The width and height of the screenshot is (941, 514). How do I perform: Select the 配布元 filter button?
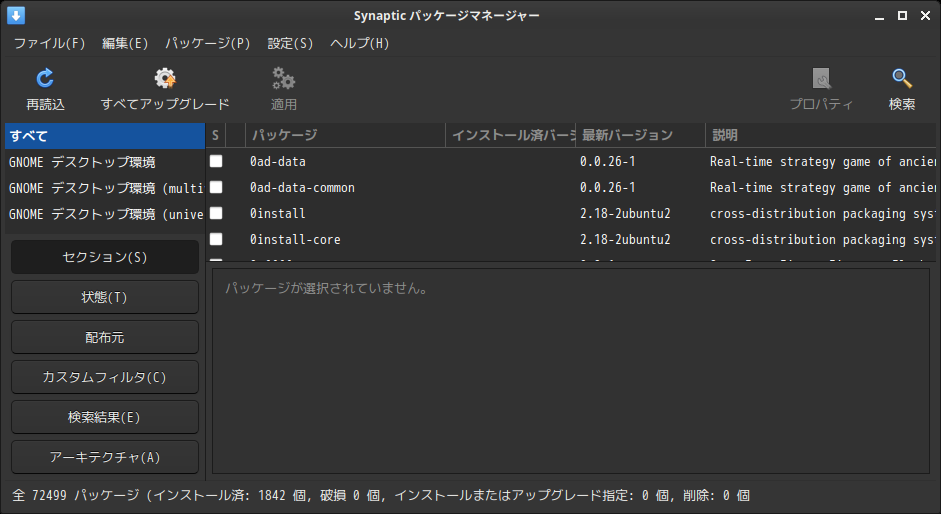tap(105, 337)
